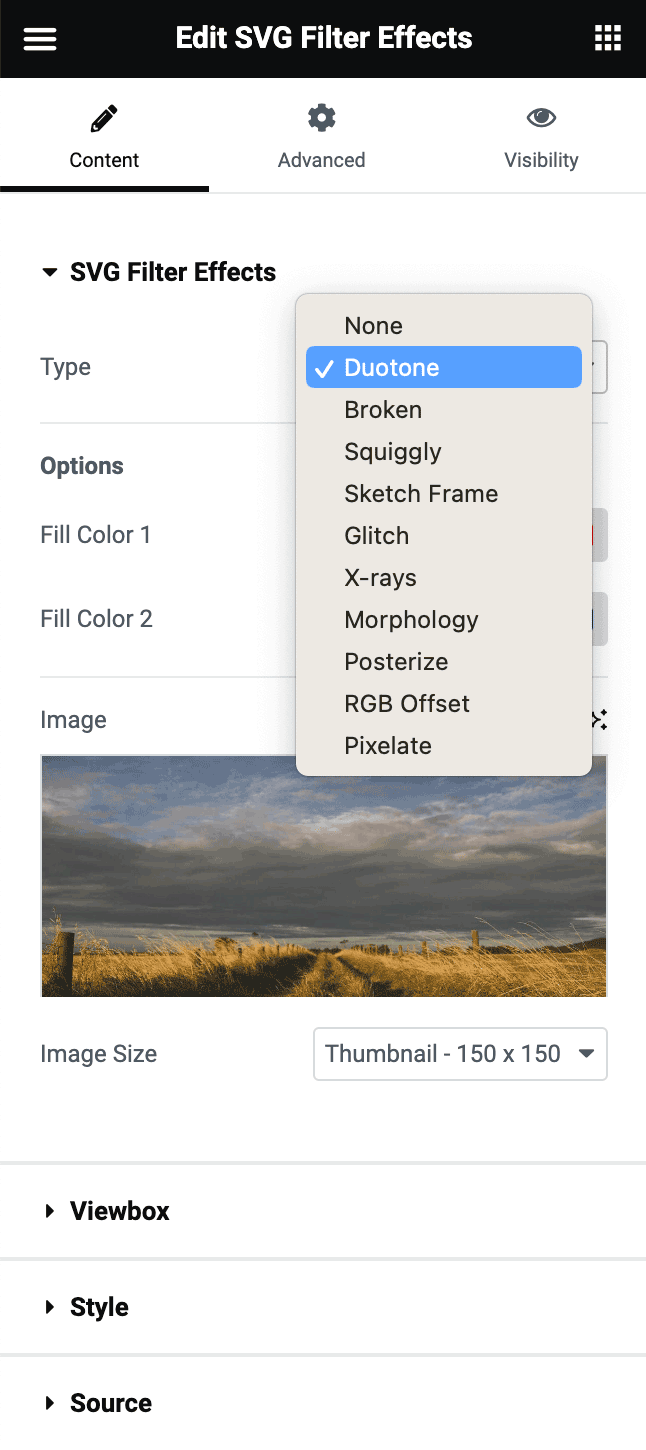Switch to the Visibility tab
The image size is (646, 1450).
tap(540, 140)
